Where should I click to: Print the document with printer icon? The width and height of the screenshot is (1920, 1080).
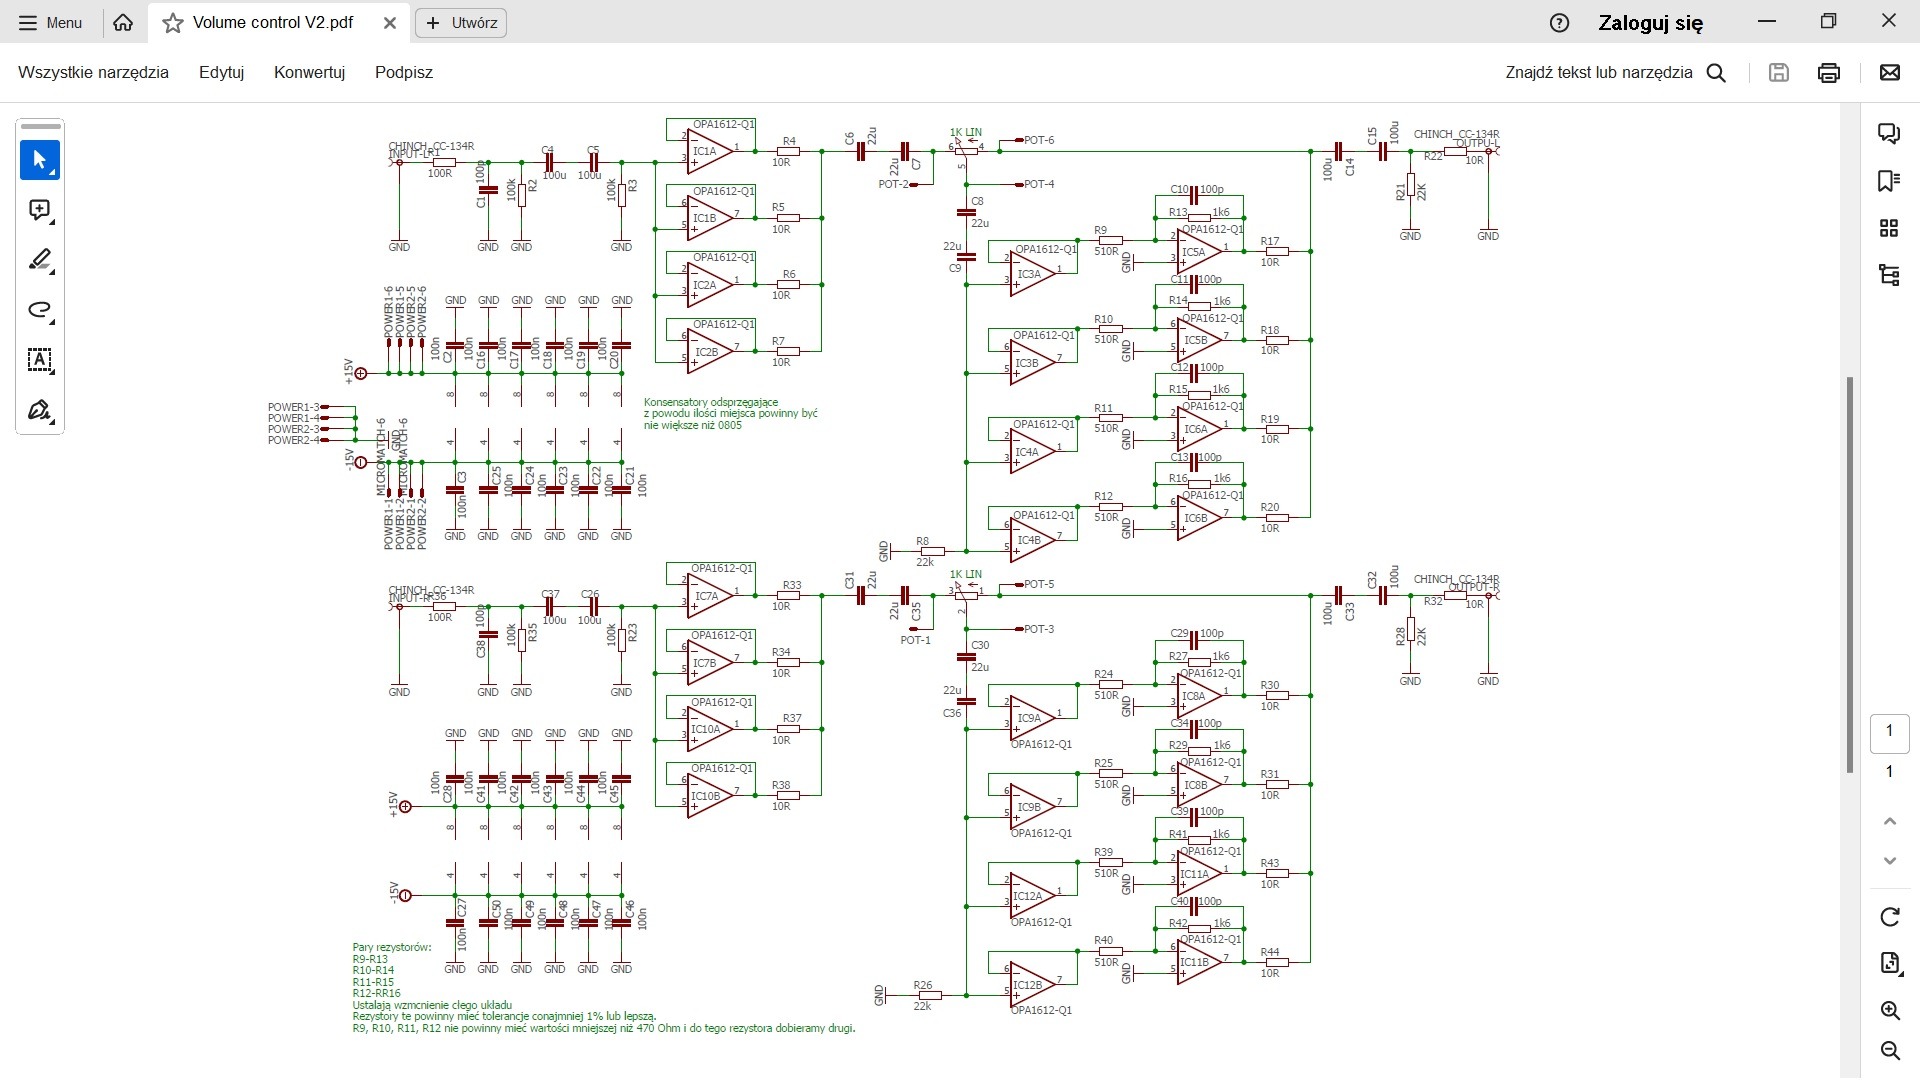(x=1829, y=72)
